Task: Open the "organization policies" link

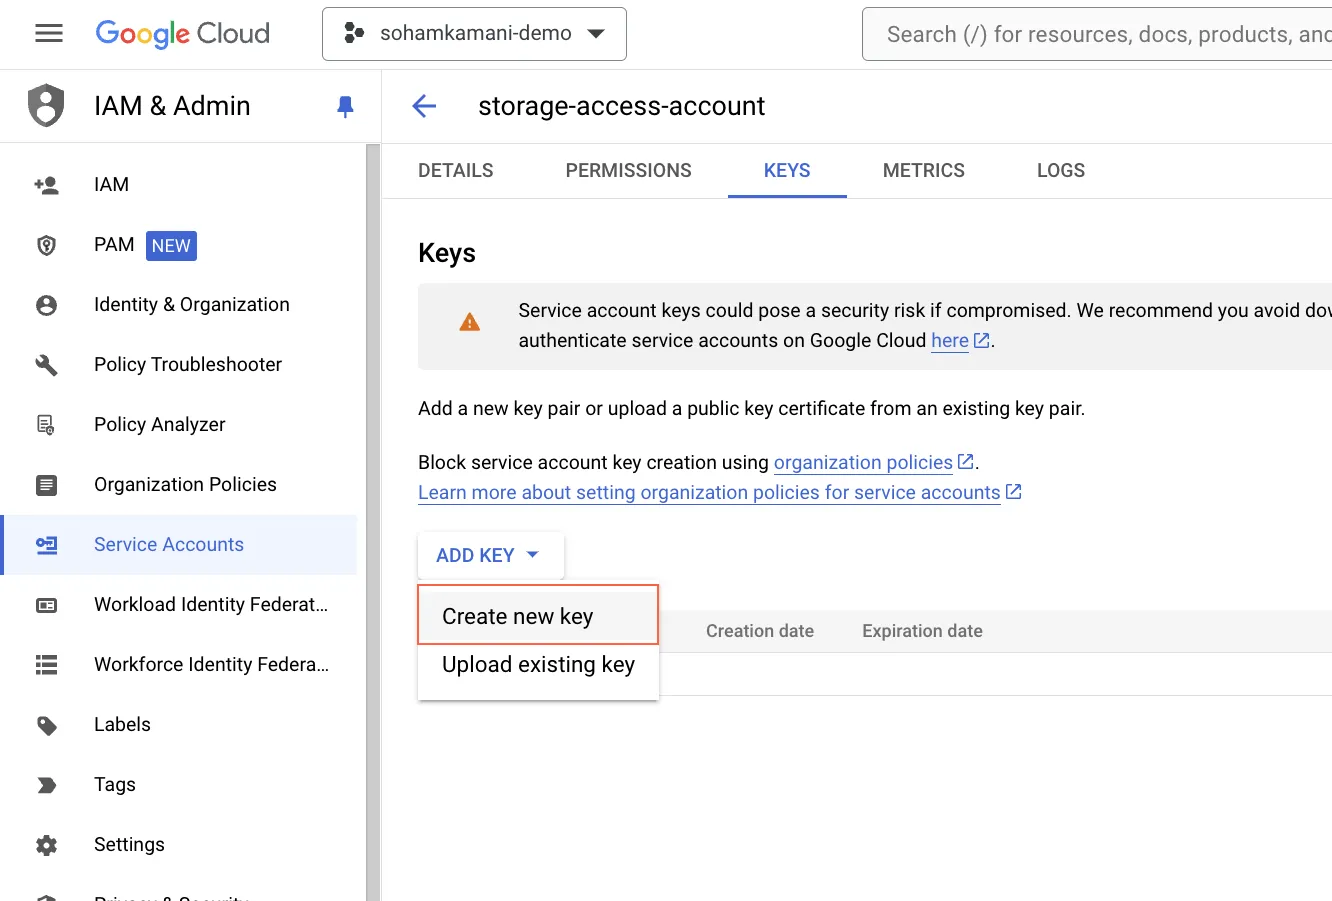Action: (863, 462)
